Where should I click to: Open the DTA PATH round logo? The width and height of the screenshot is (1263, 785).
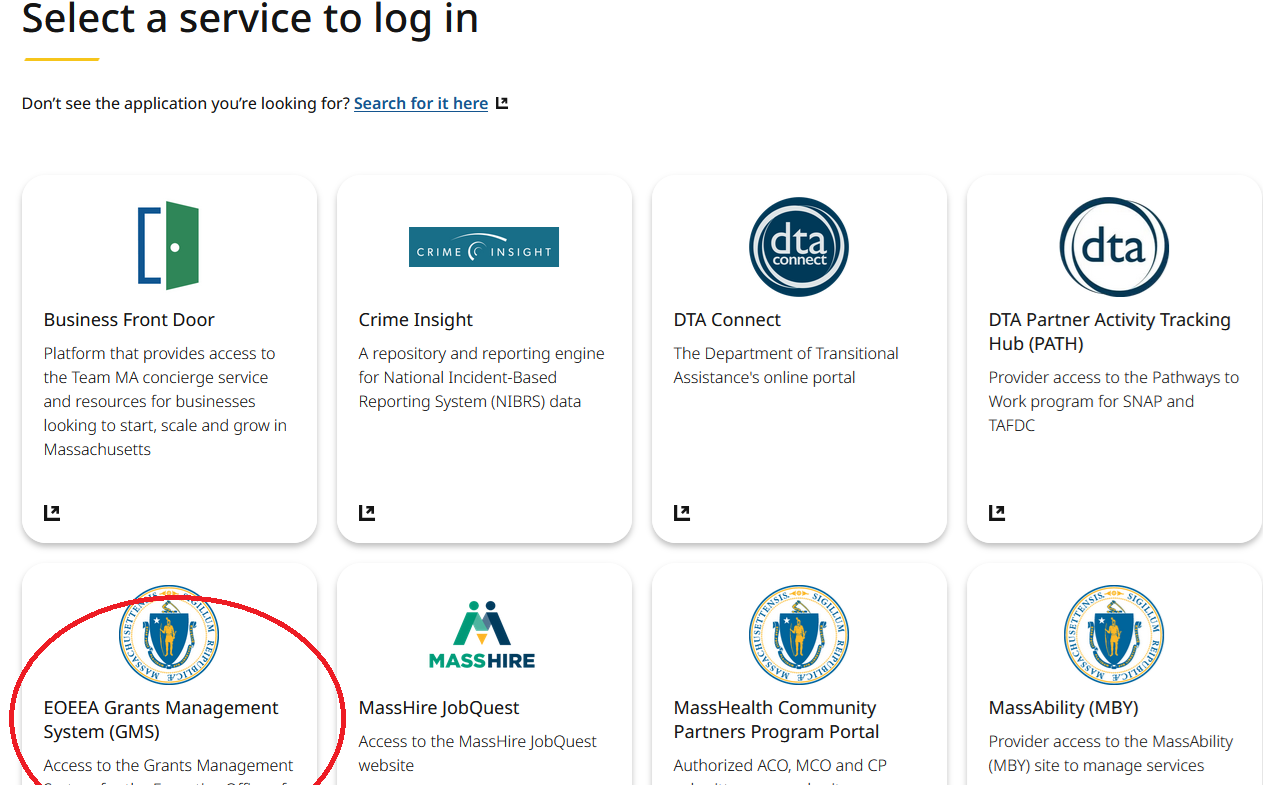[x=1114, y=247]
